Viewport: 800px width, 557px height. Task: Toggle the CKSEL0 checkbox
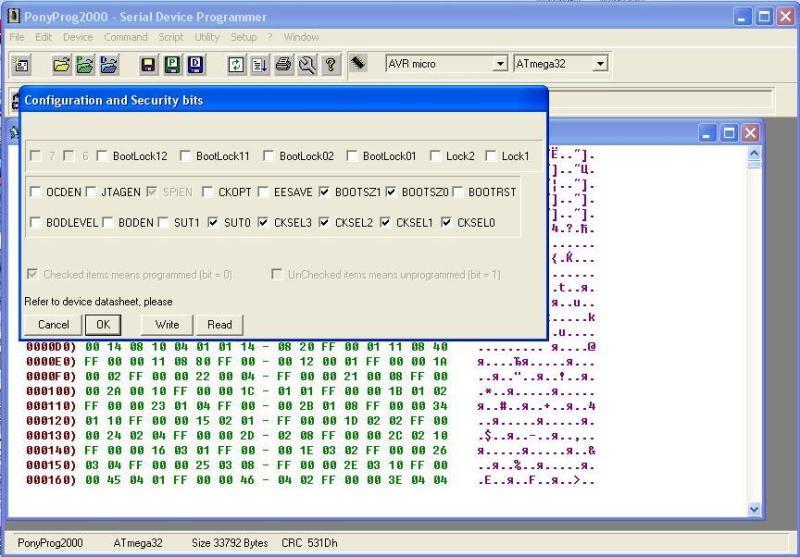pyautogui.click(x=446, y=222)
